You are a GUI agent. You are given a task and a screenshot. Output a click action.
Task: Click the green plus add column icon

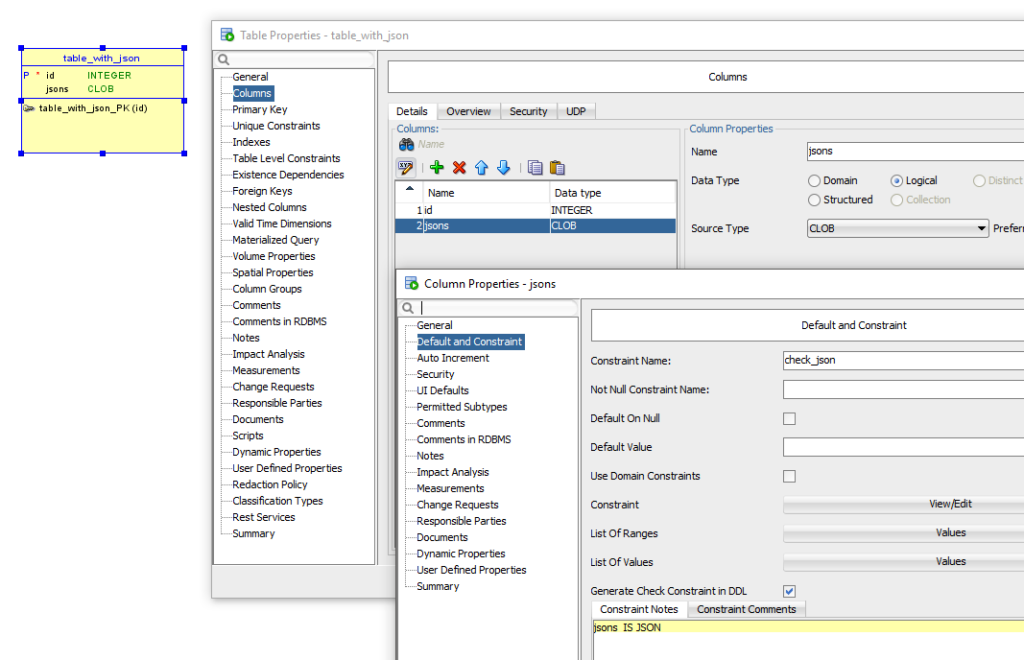point(437,168)
